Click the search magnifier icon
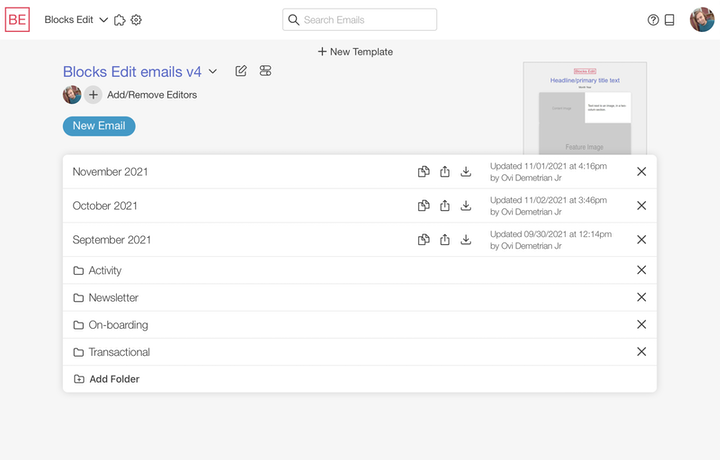Screen dimensions: 720x460 (293, 20)
